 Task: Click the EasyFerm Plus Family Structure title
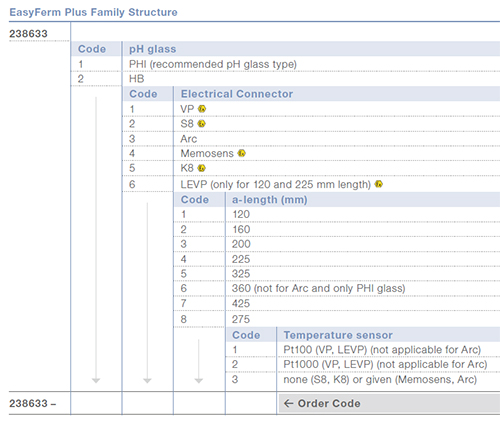(93, 12)
